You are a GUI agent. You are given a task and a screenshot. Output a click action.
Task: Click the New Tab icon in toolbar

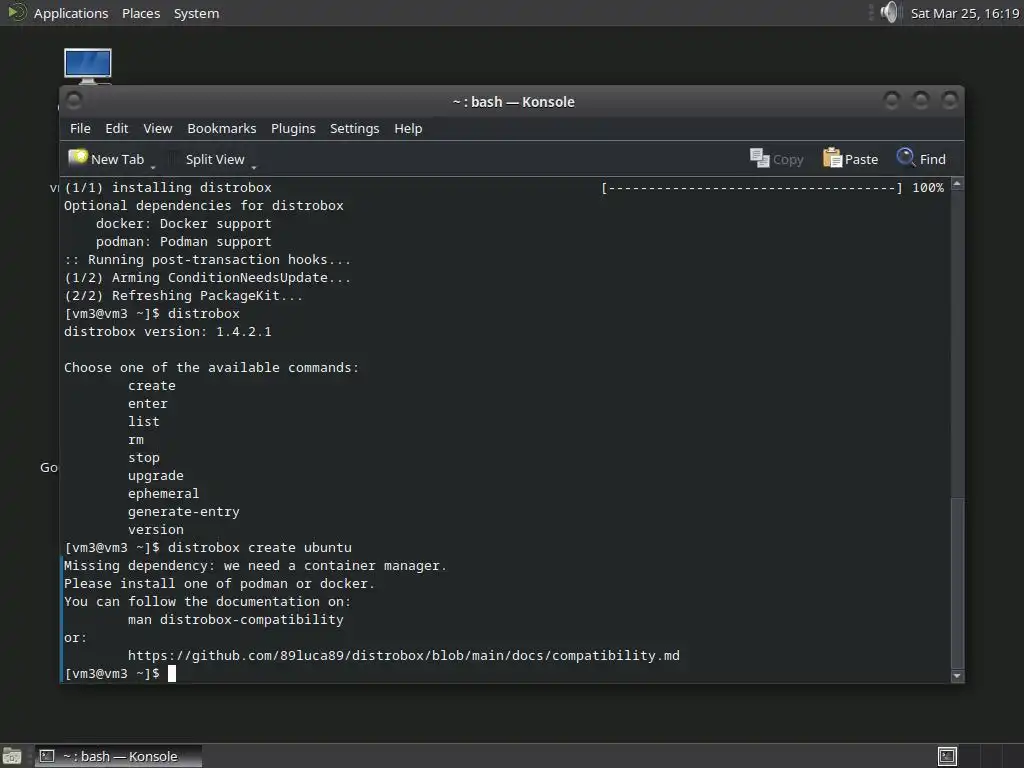tap(78, 158)
